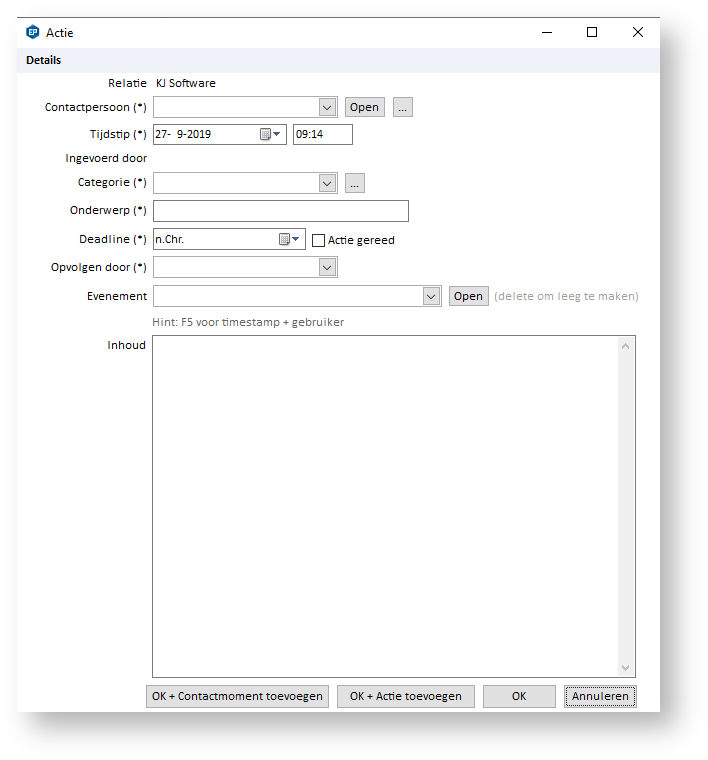708x760 pixels.
Task: Click the ellipsis button next to Contactpersoon
Action: (x=402, y=108)
